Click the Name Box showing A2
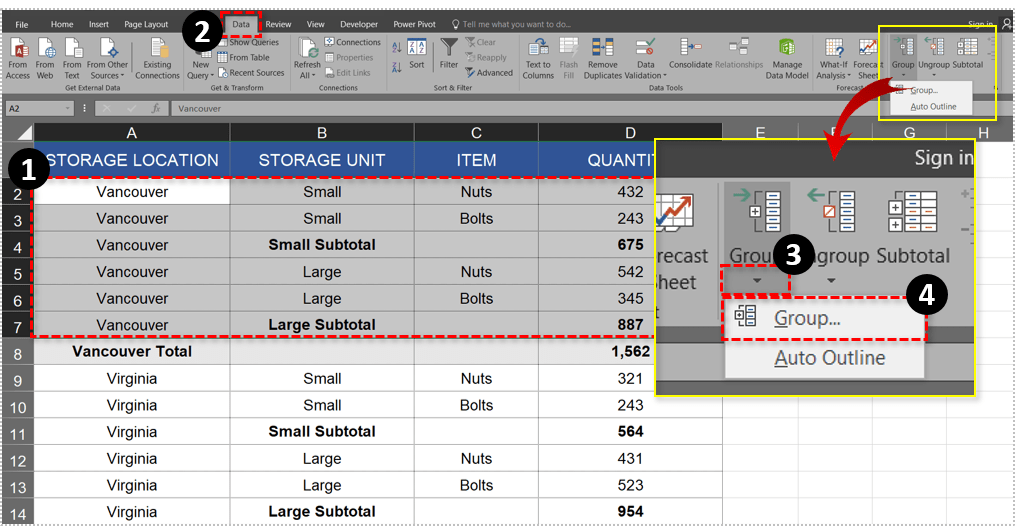 [x=38, y=108]
